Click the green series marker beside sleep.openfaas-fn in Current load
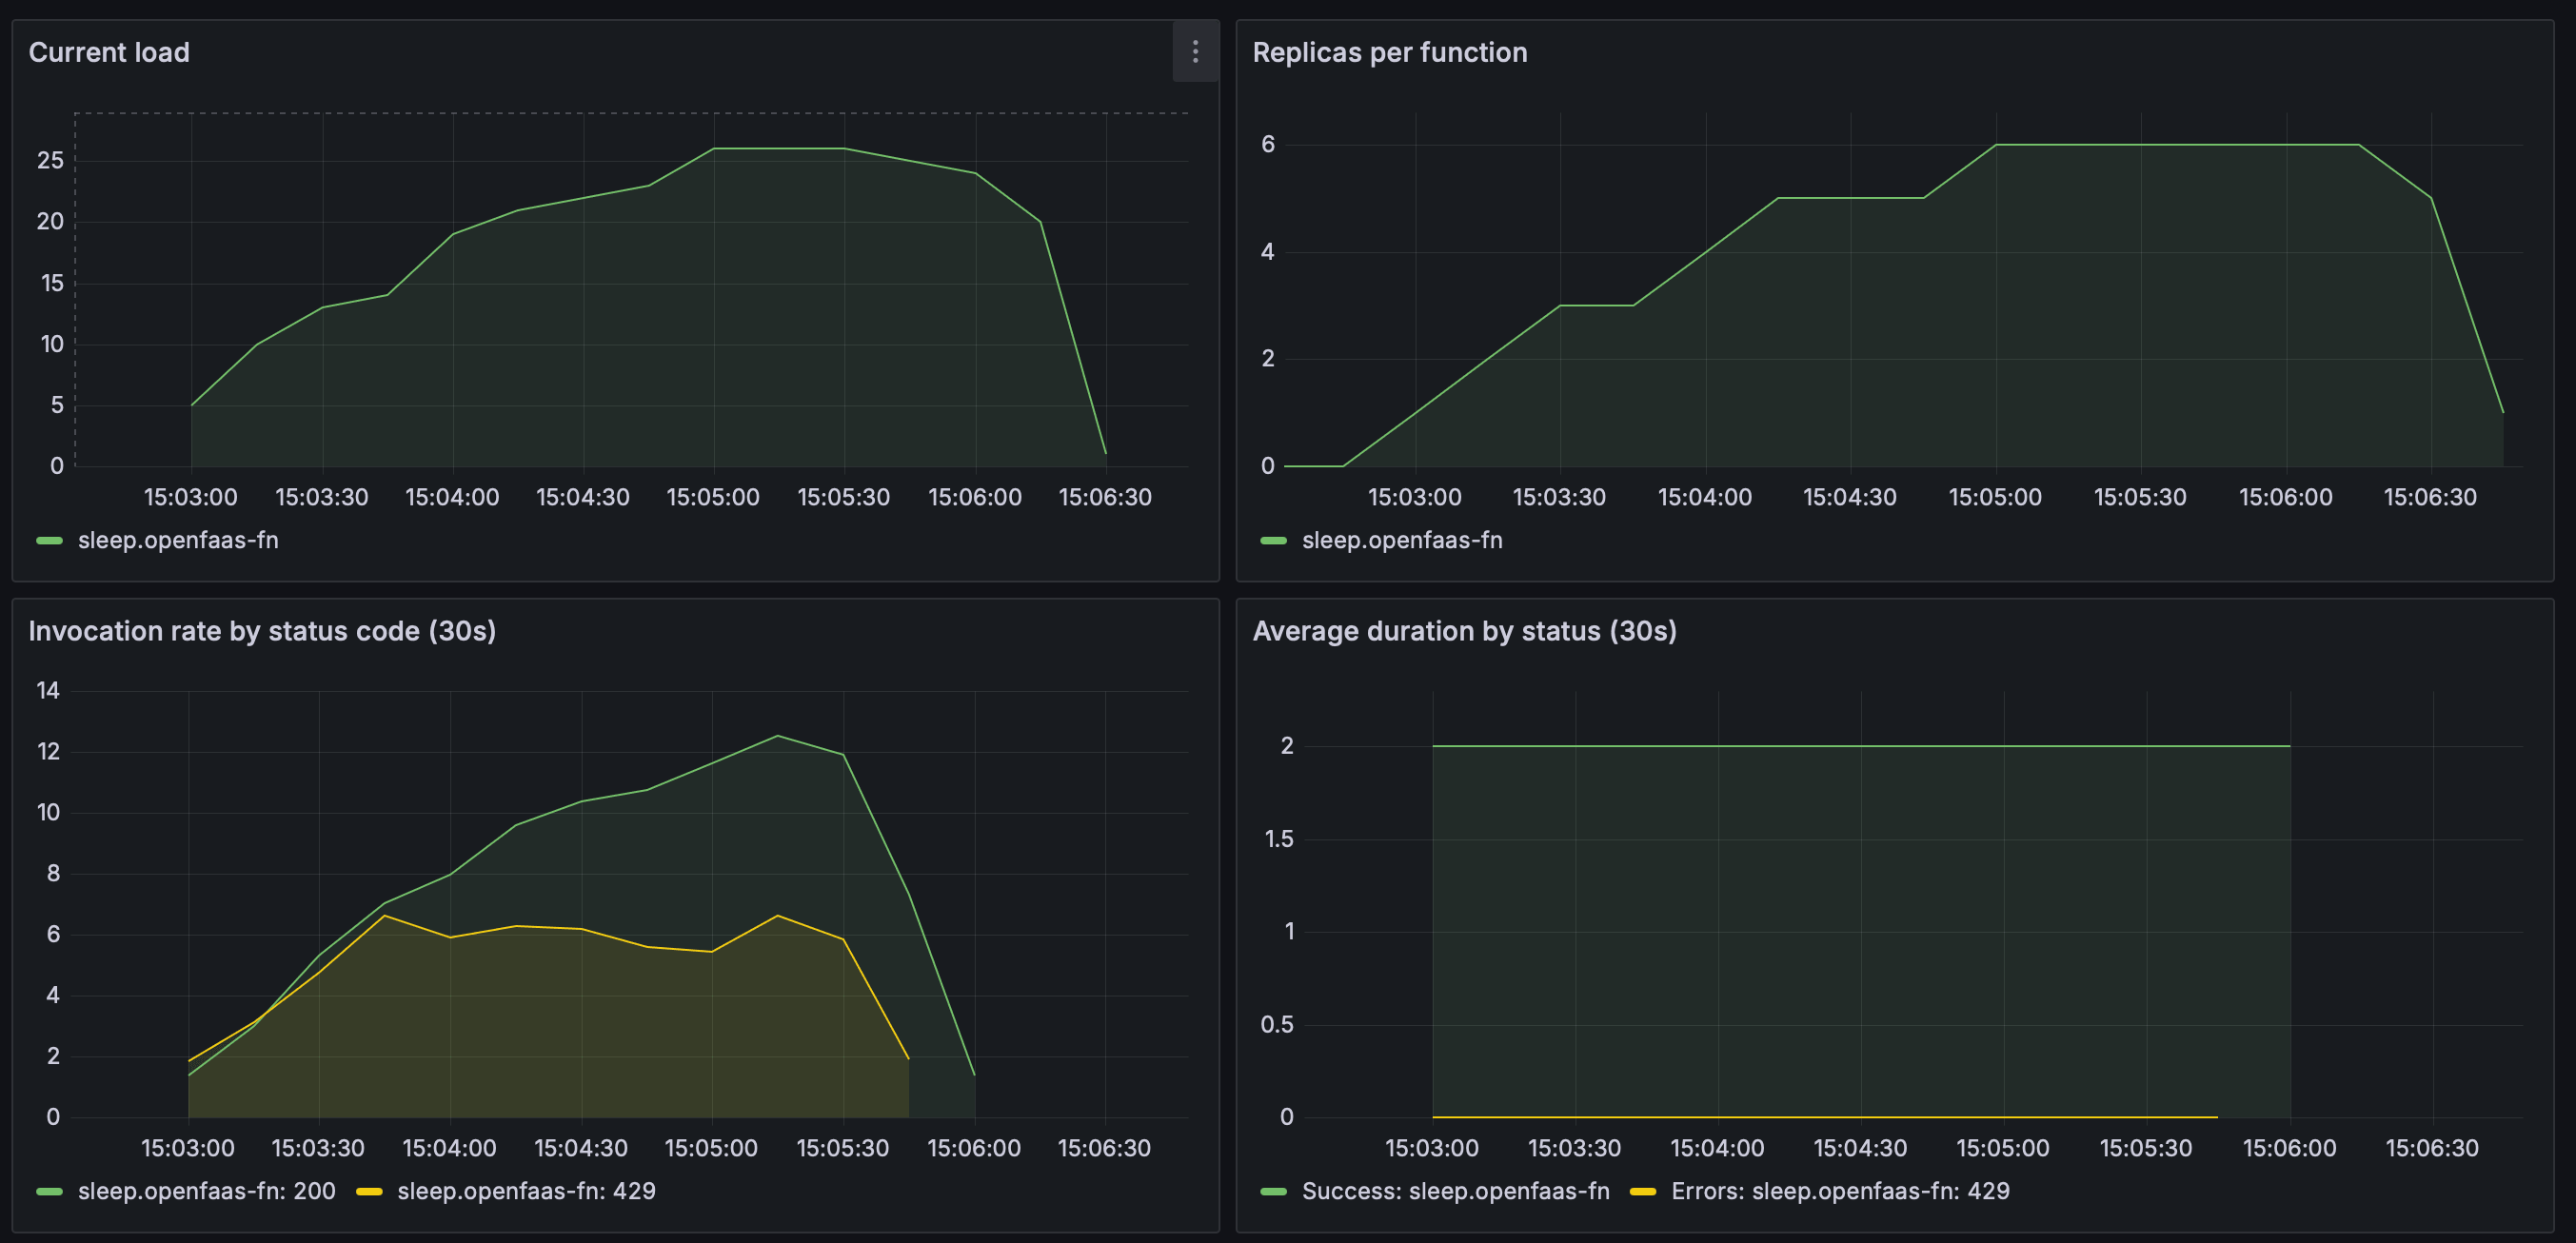 [48, 540]
